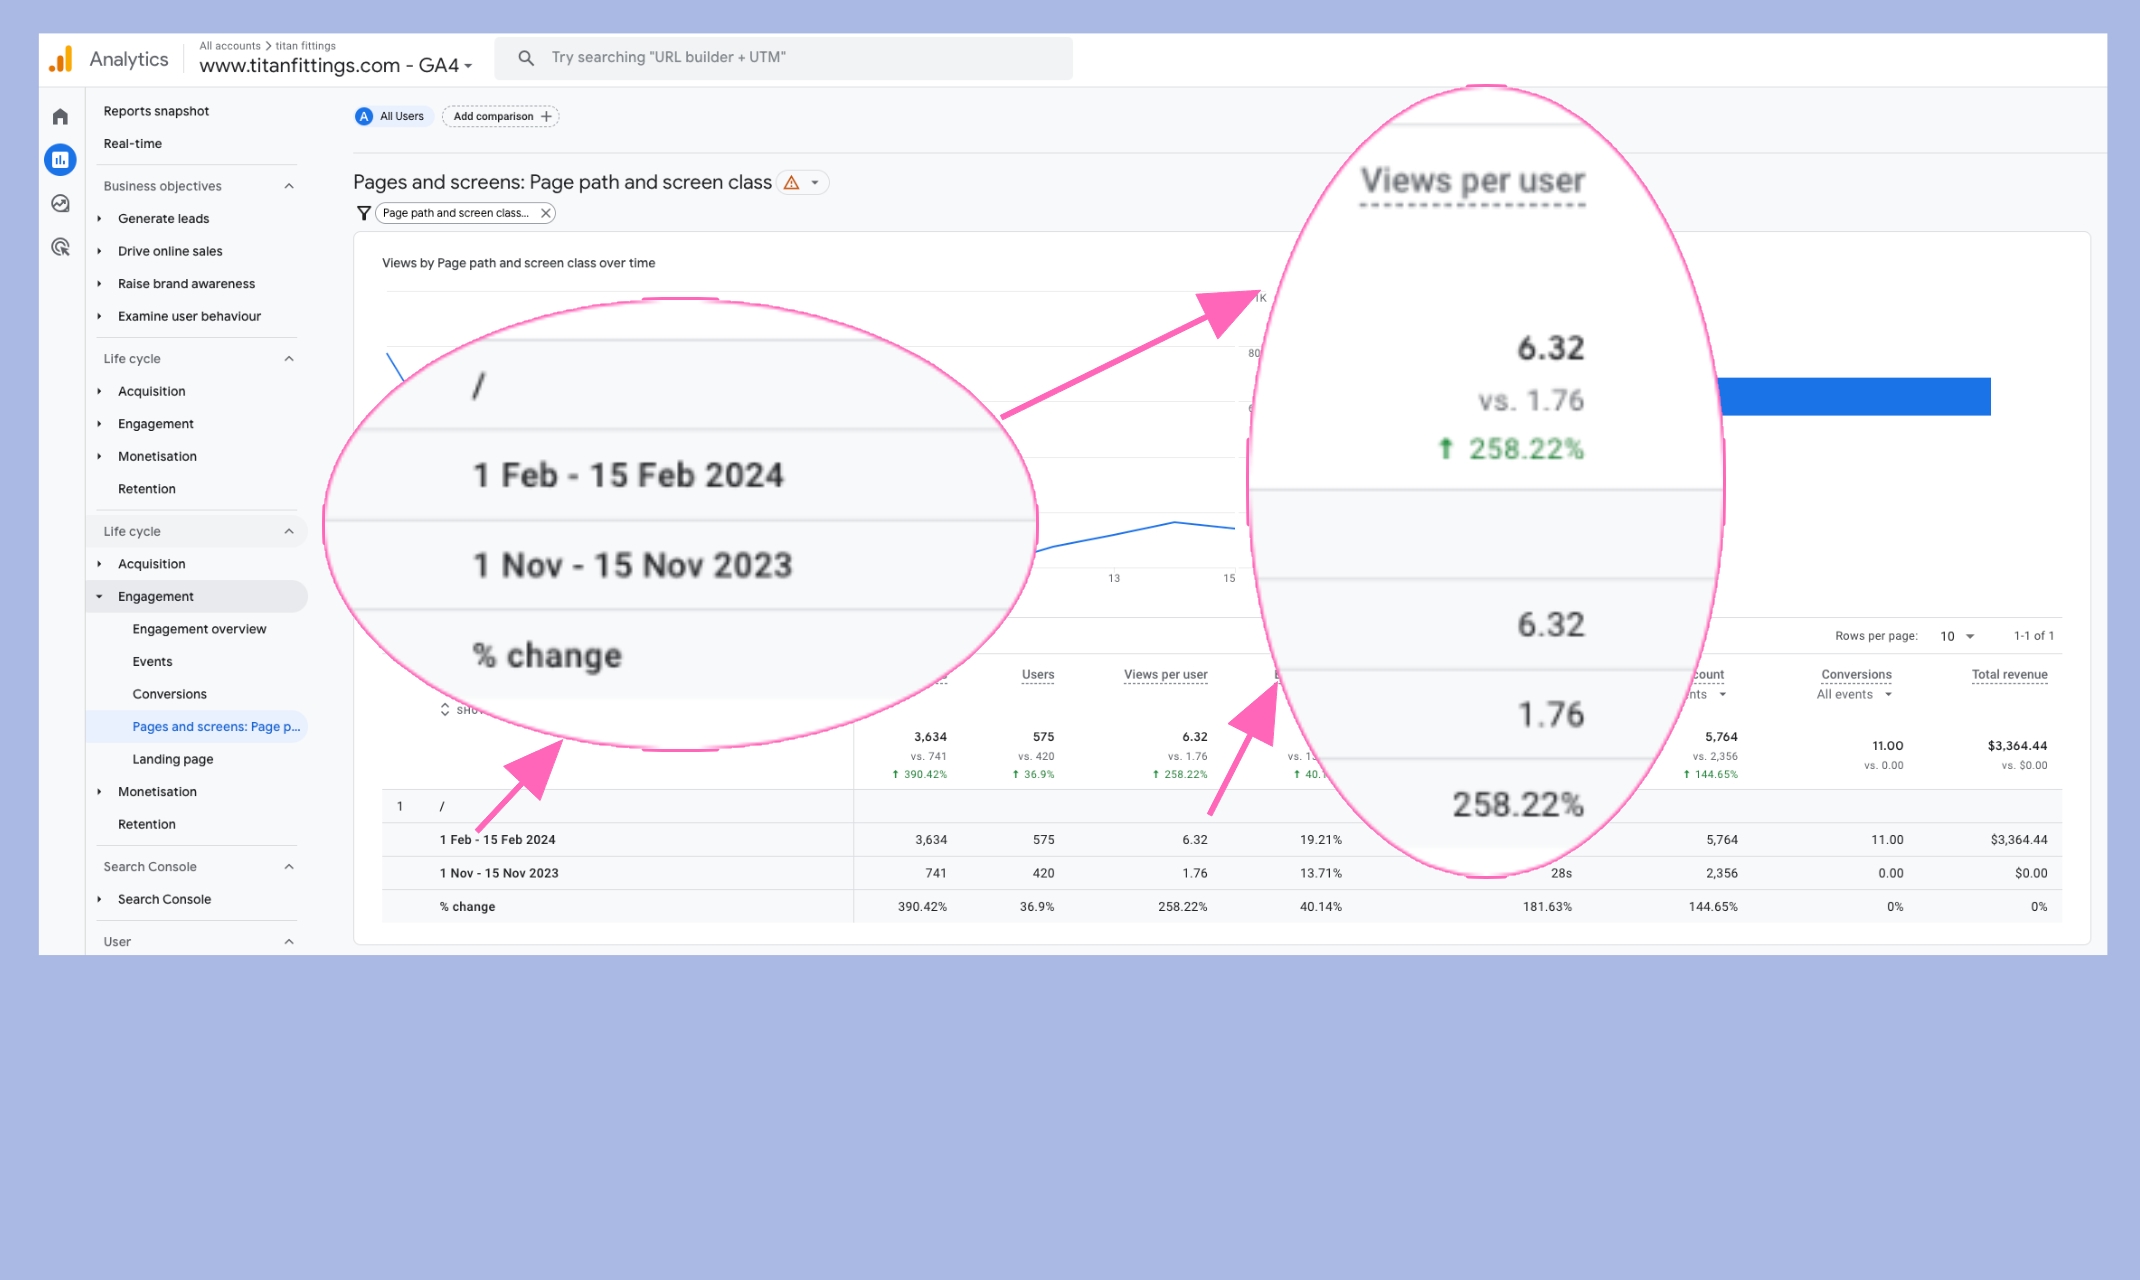Click the blue bar in the chart
The height and width of the screenshot is (1280, 2140).
(x=1856, y=397)
